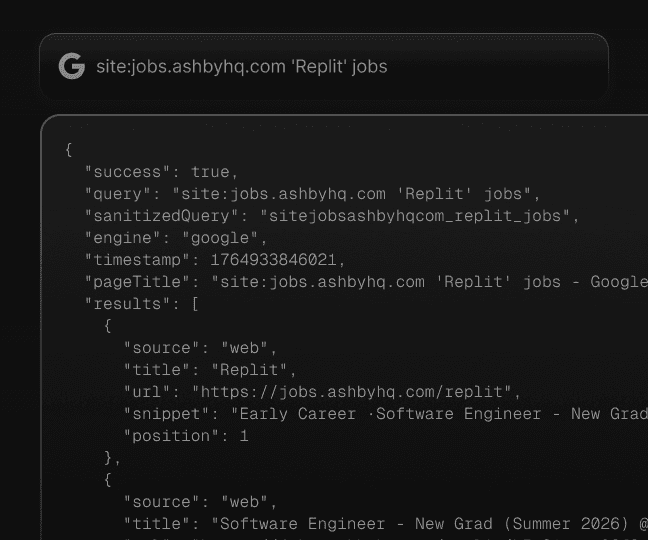Click the Google G logo icon
The width and height of the screenshot is (648, 540).
(72, 66)
